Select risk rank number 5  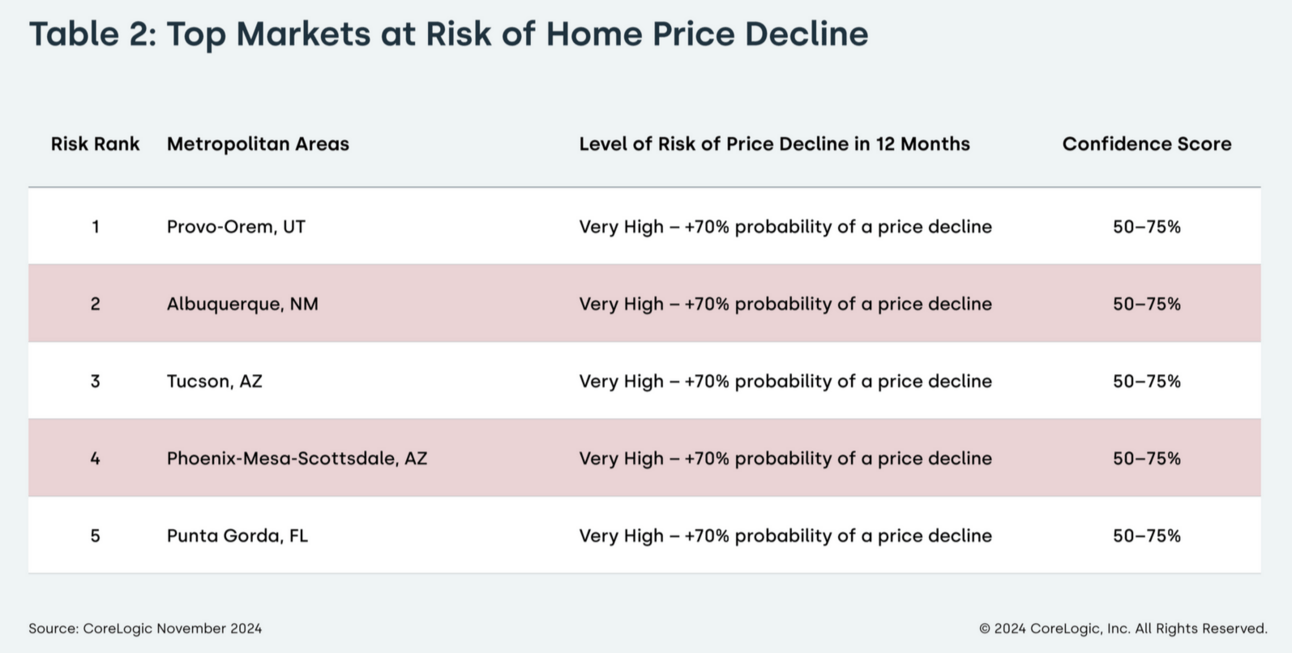(x=95, y=536)
